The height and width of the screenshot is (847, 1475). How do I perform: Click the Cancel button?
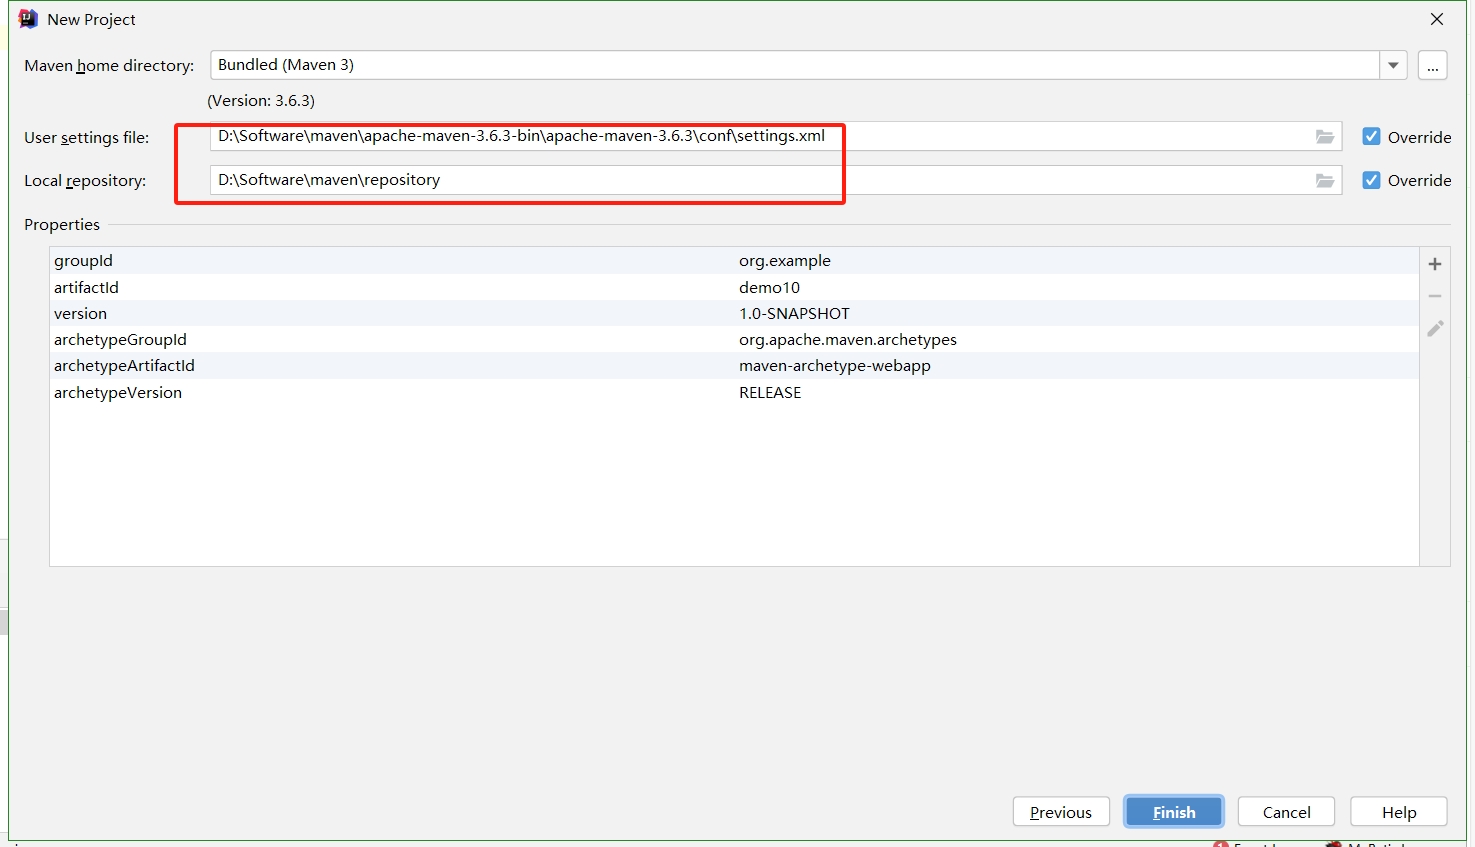(x=1286, y=812)
